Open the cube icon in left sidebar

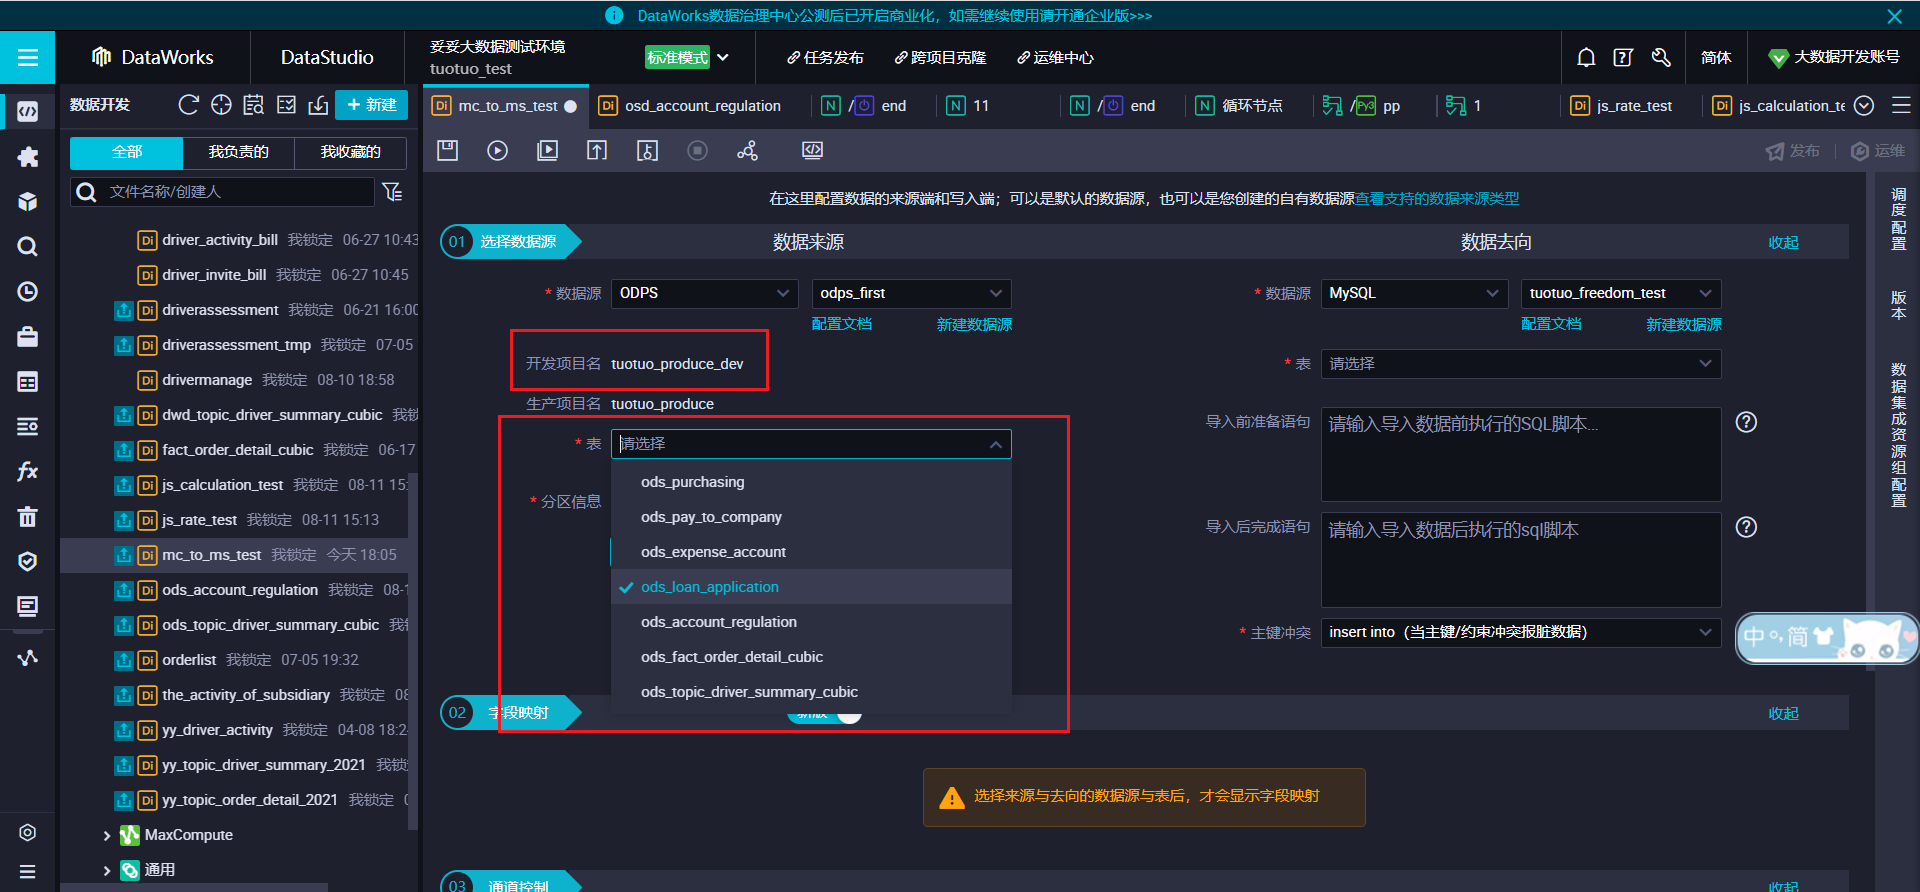[x=27, y=202]
